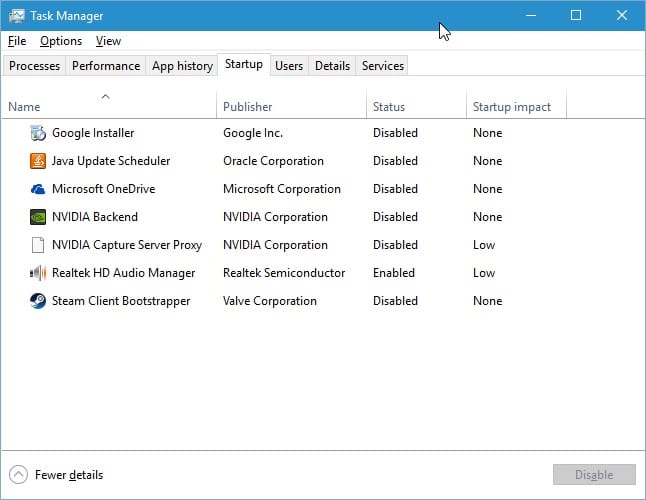Viewport: 646px width, 500px height.
Task: Click NVIDIA Corporation in NVIDIA Backend row
Action: [275, 217]
